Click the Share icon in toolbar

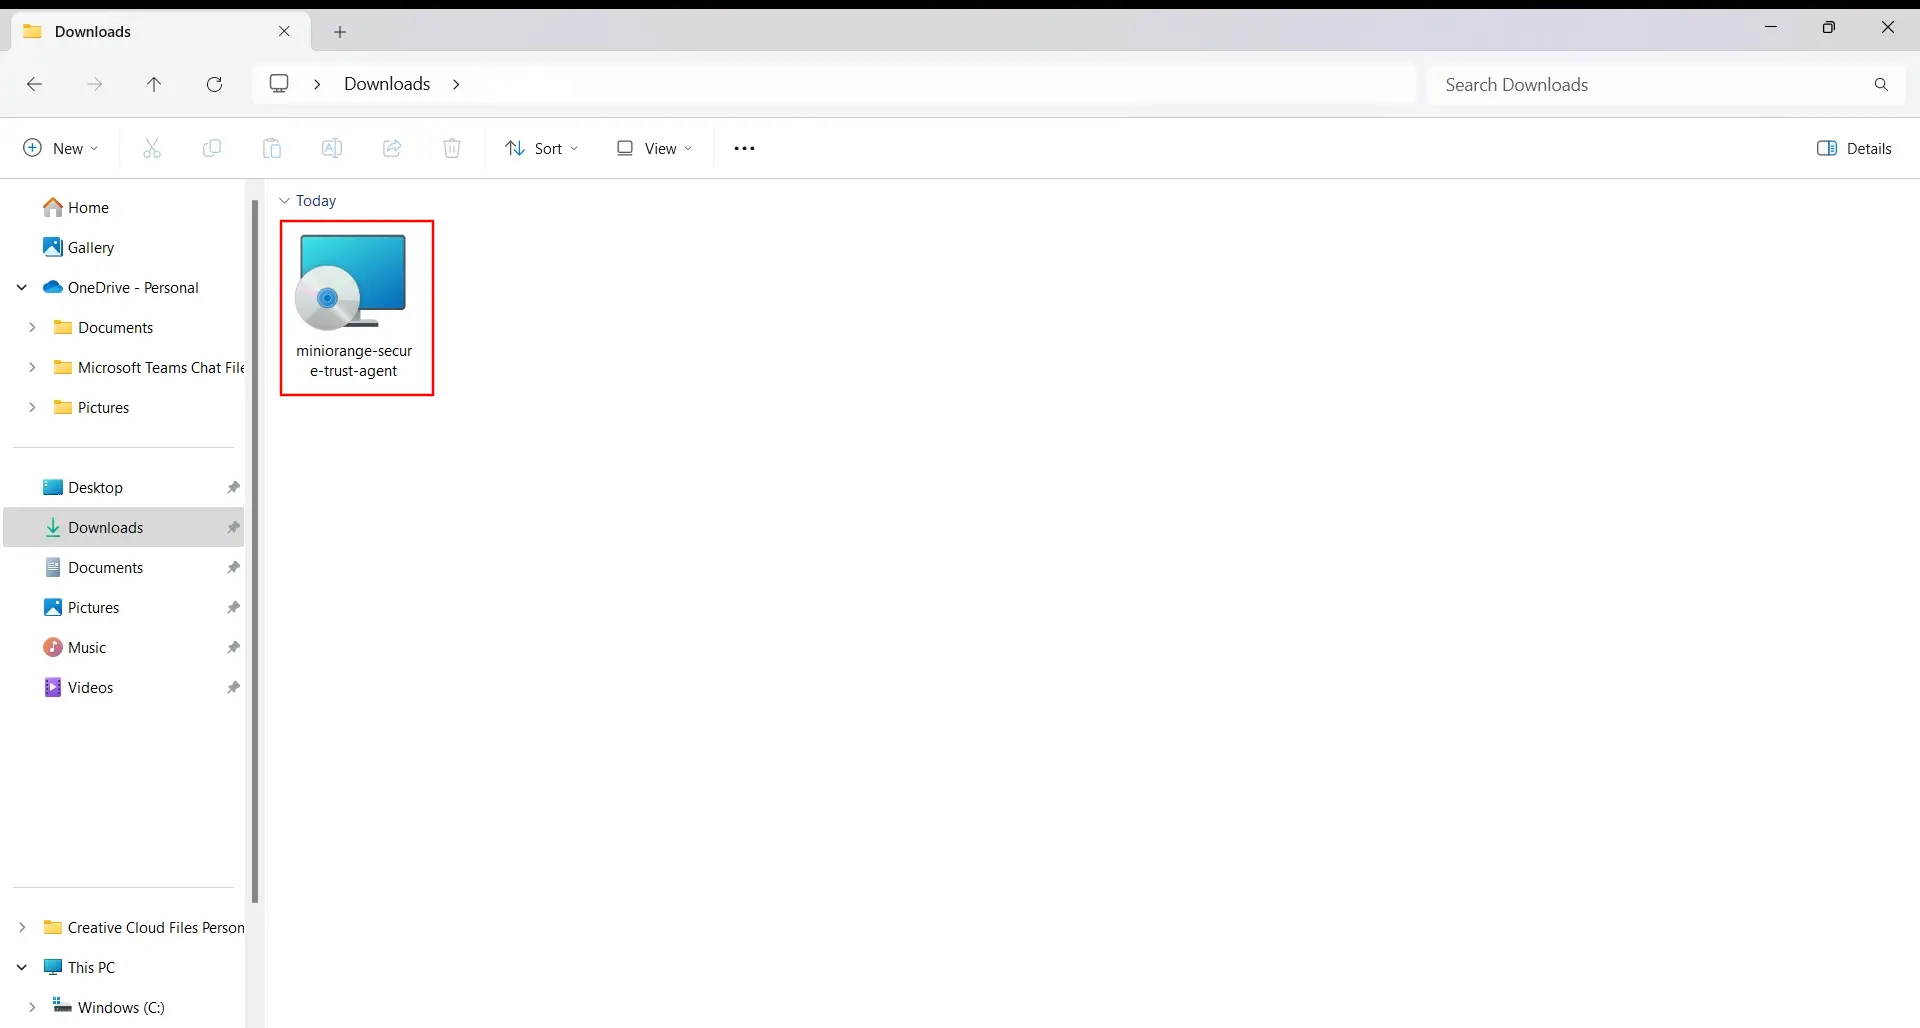(392, 148)
